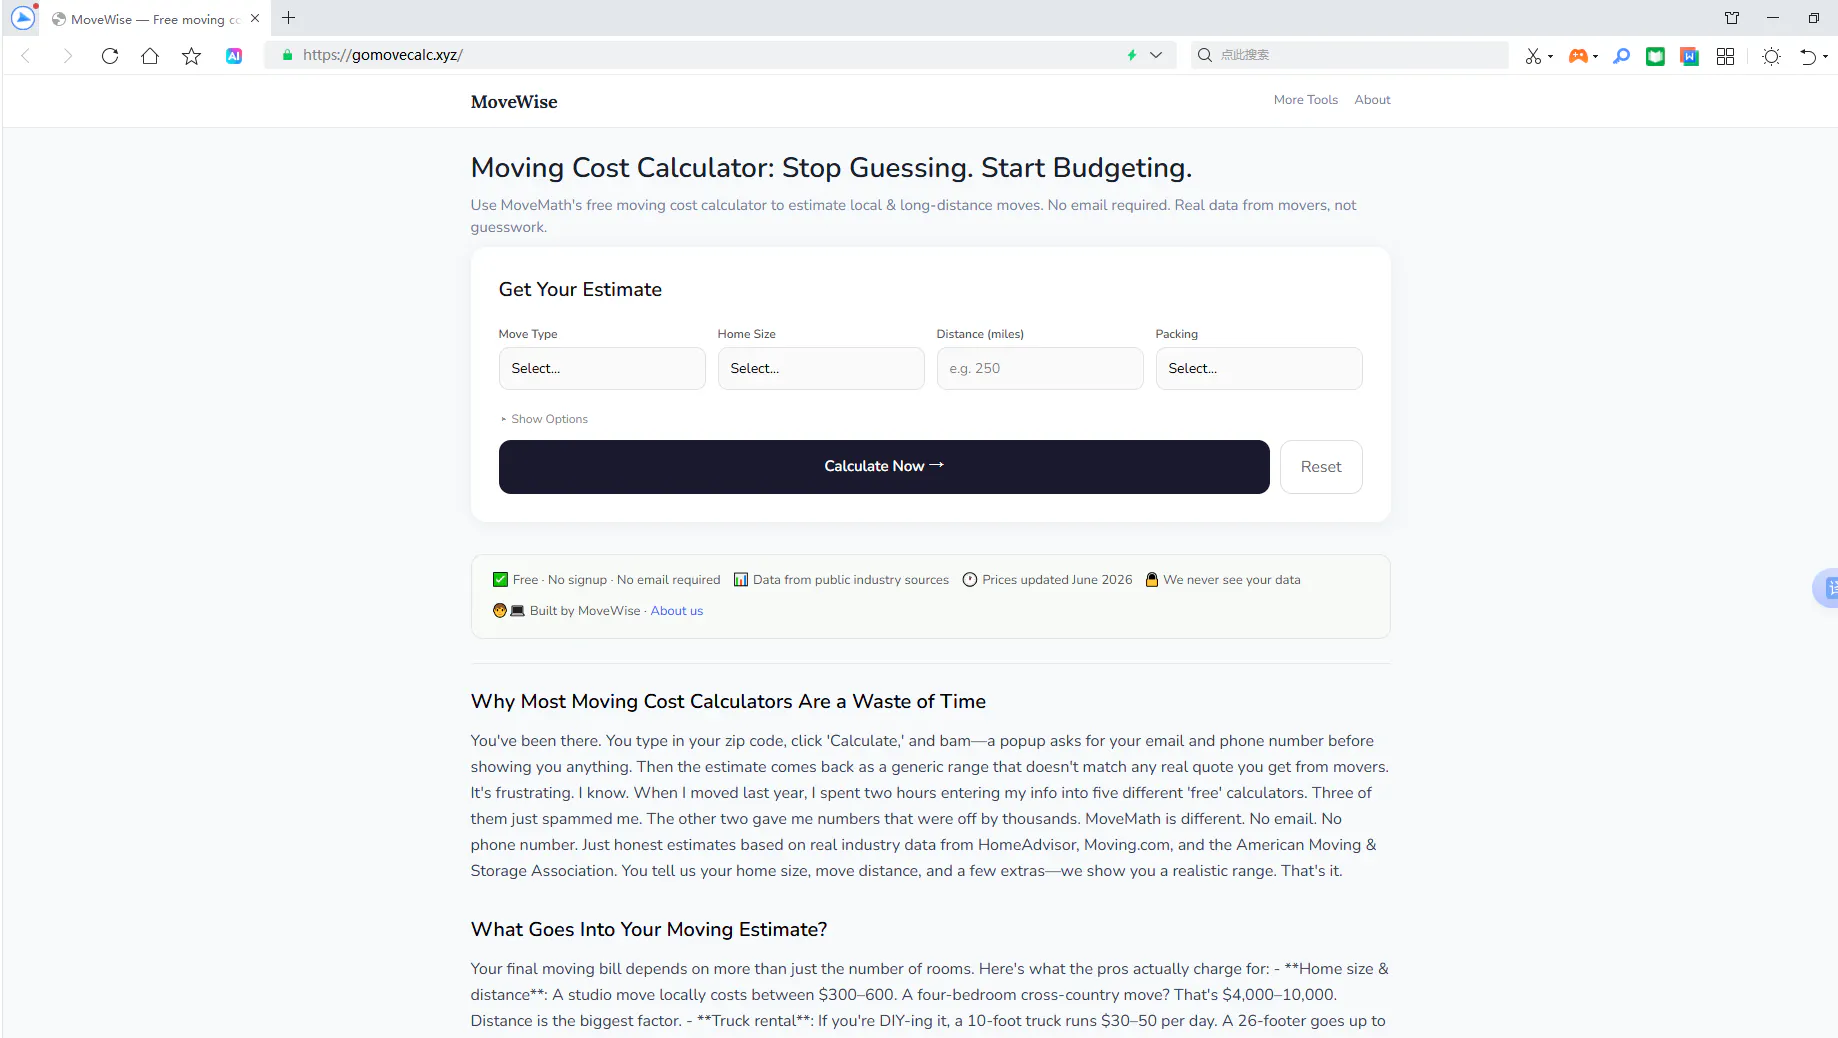
Task: Open the WPS document toolbar icon
Action: click(1690, 56)
